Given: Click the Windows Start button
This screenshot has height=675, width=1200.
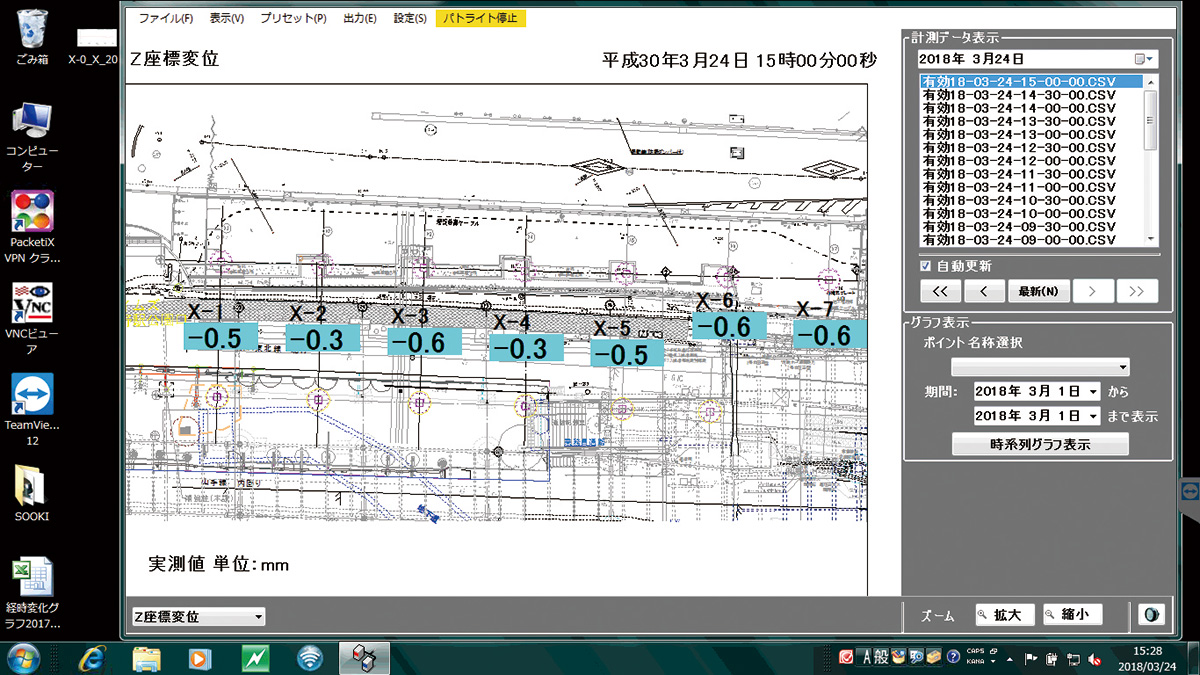Looking at the screenshot, I should 23,658.
